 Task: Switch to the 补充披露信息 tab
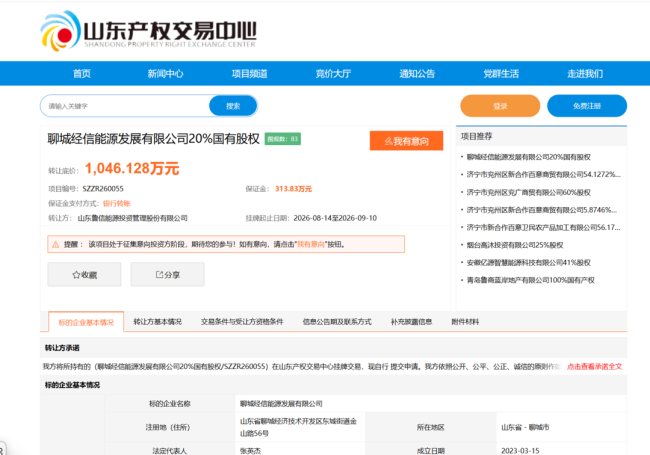click(x=411, y=322)
